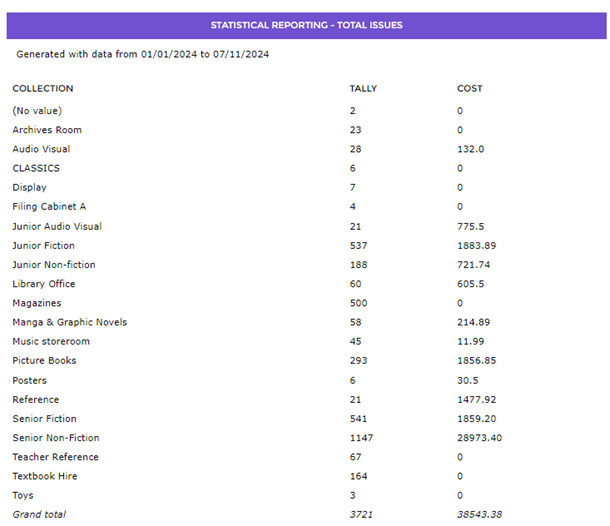The height and width of the screenshot is (526, 610).
Task: Select Senior Fiction tally 541
Action: coord(358,419)
